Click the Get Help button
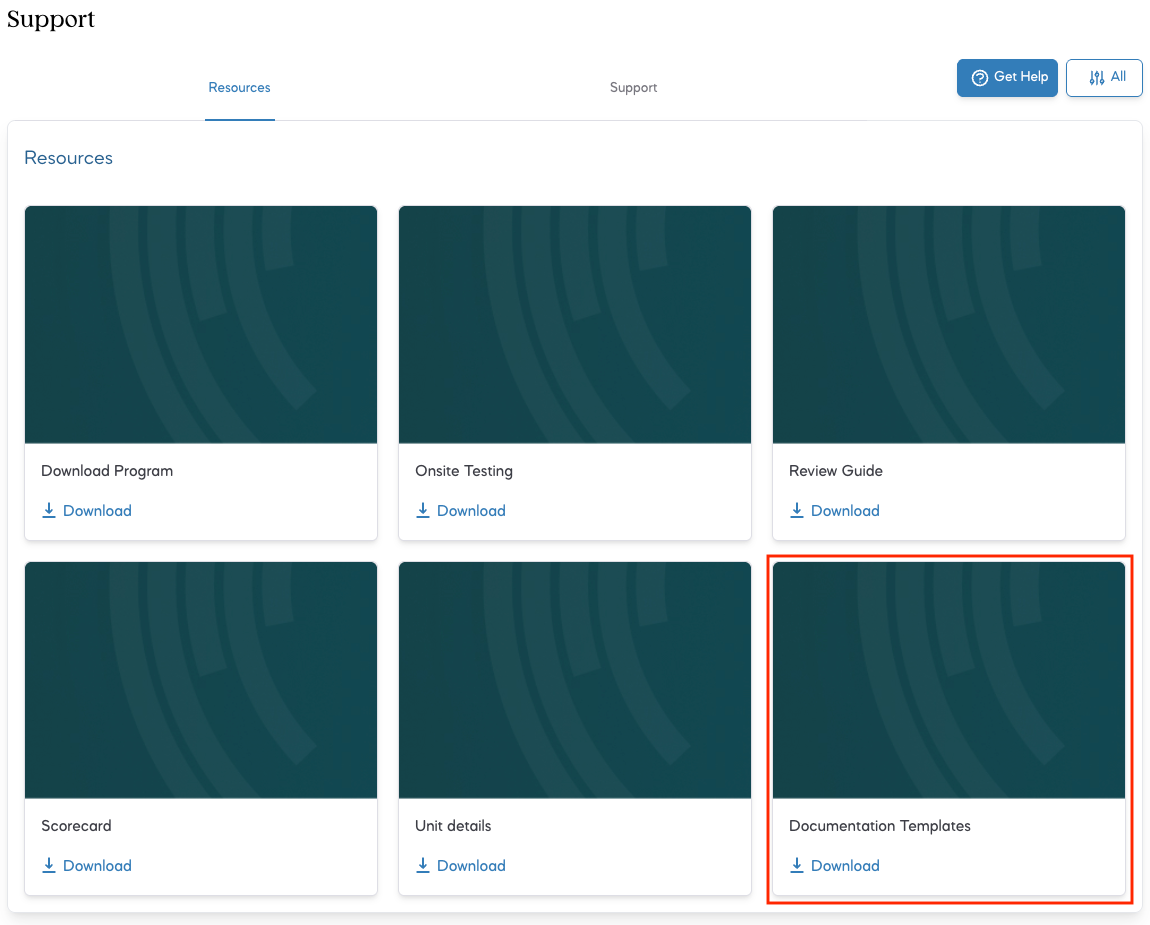The image size is (1150, 925). pos(1007,78)
